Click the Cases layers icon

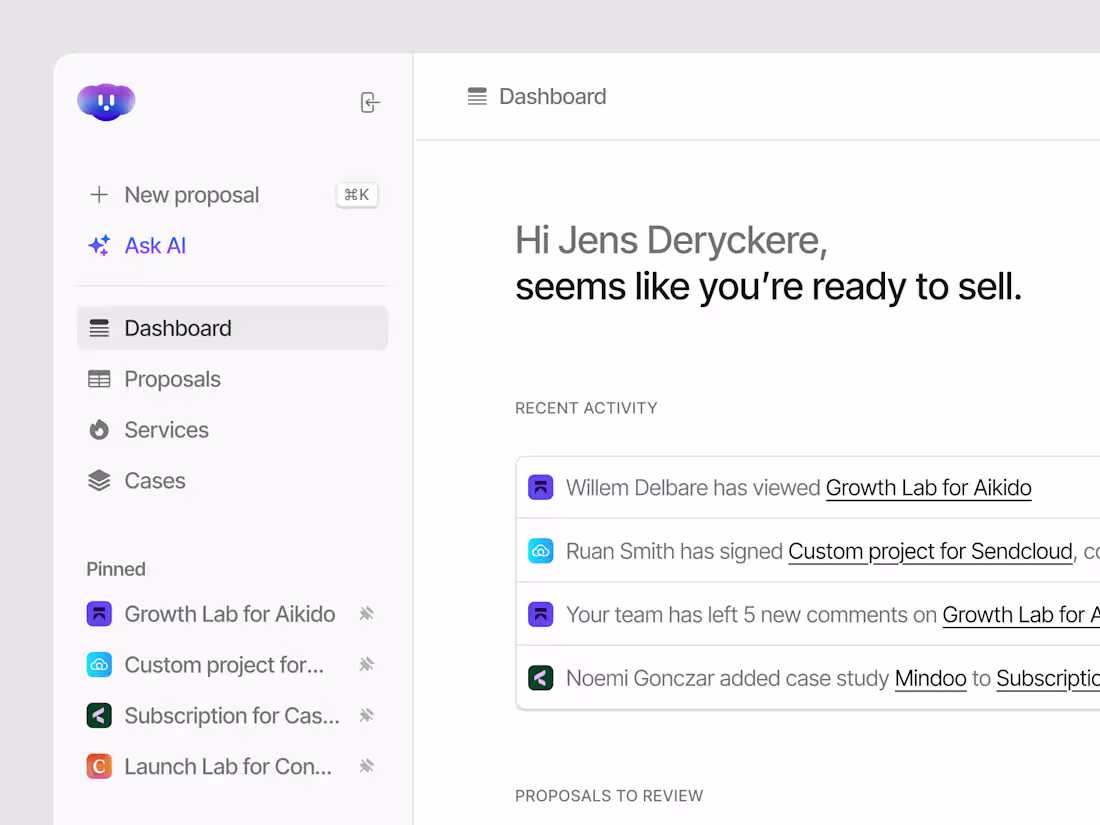(99, 481)
